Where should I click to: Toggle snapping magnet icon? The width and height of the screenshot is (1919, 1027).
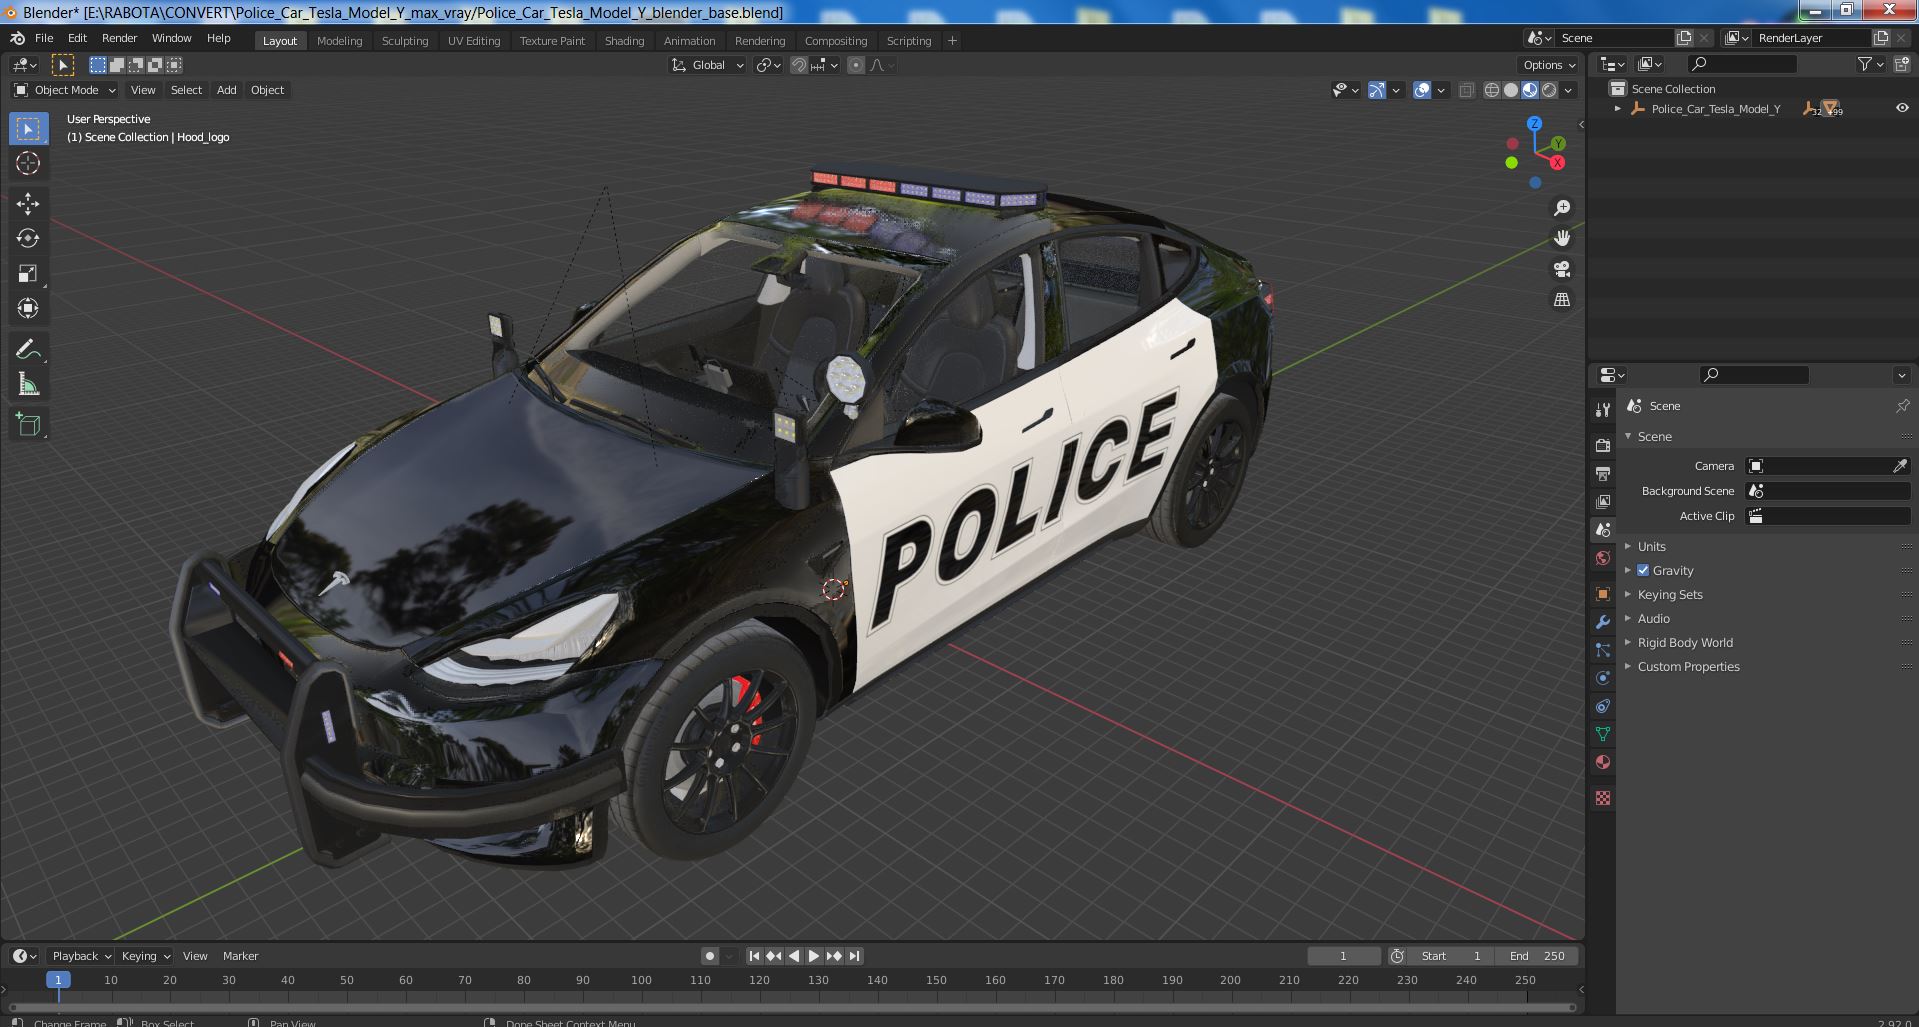tap(799, 65)
